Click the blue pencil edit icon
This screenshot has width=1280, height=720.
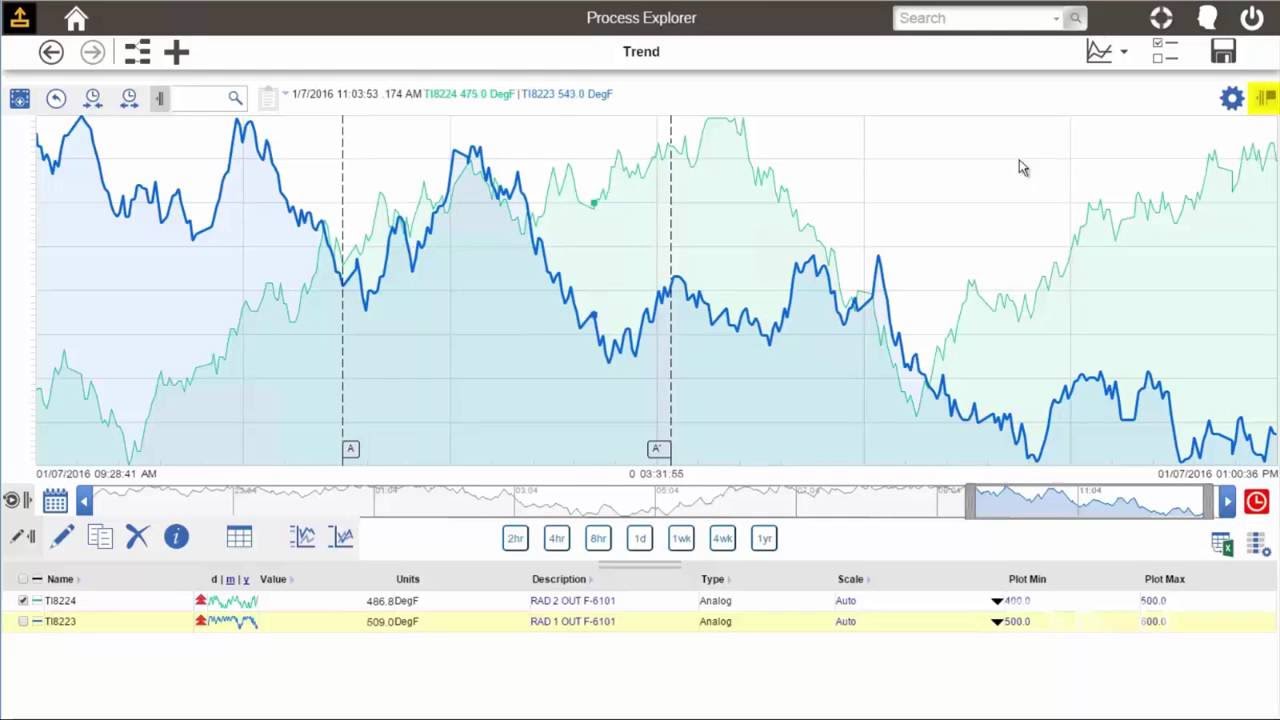[62, 538]
